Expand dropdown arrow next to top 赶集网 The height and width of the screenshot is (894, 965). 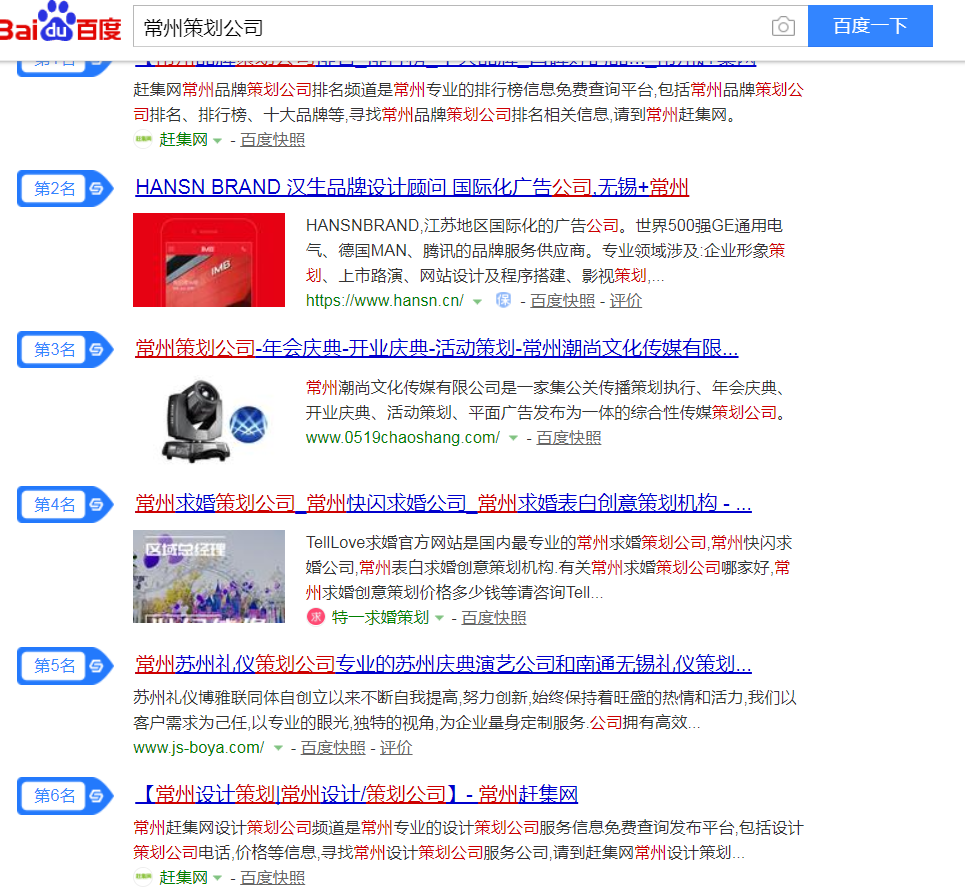pyautogui.click(x=217, y=141)
